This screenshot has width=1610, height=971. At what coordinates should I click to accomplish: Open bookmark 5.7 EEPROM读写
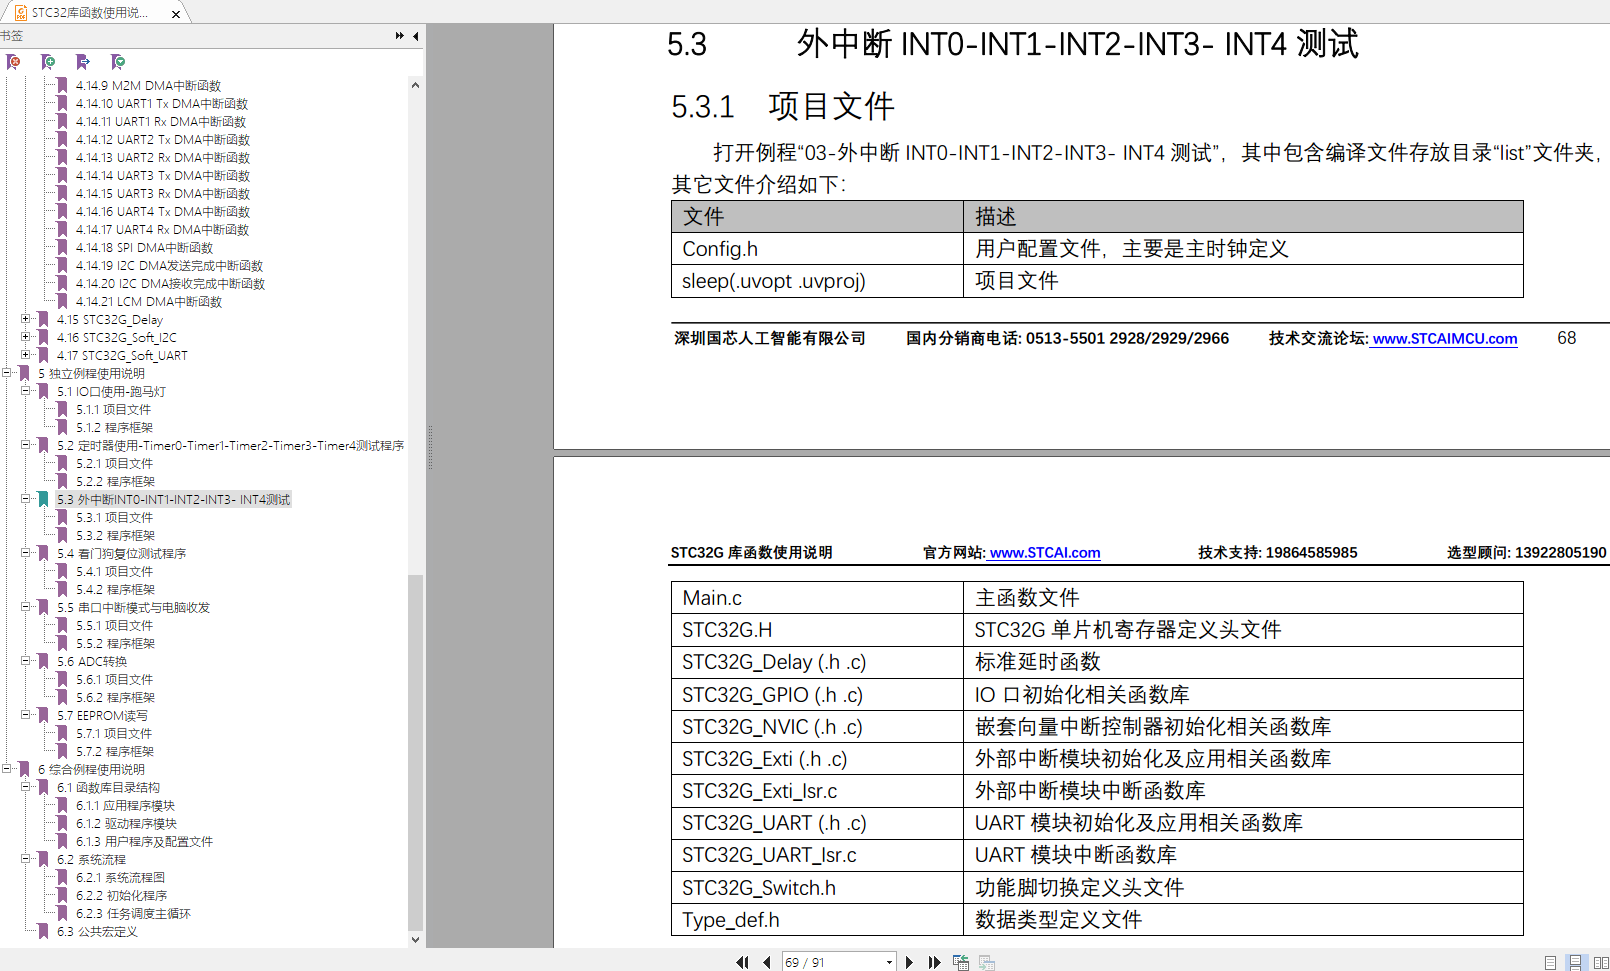[102, 716]
